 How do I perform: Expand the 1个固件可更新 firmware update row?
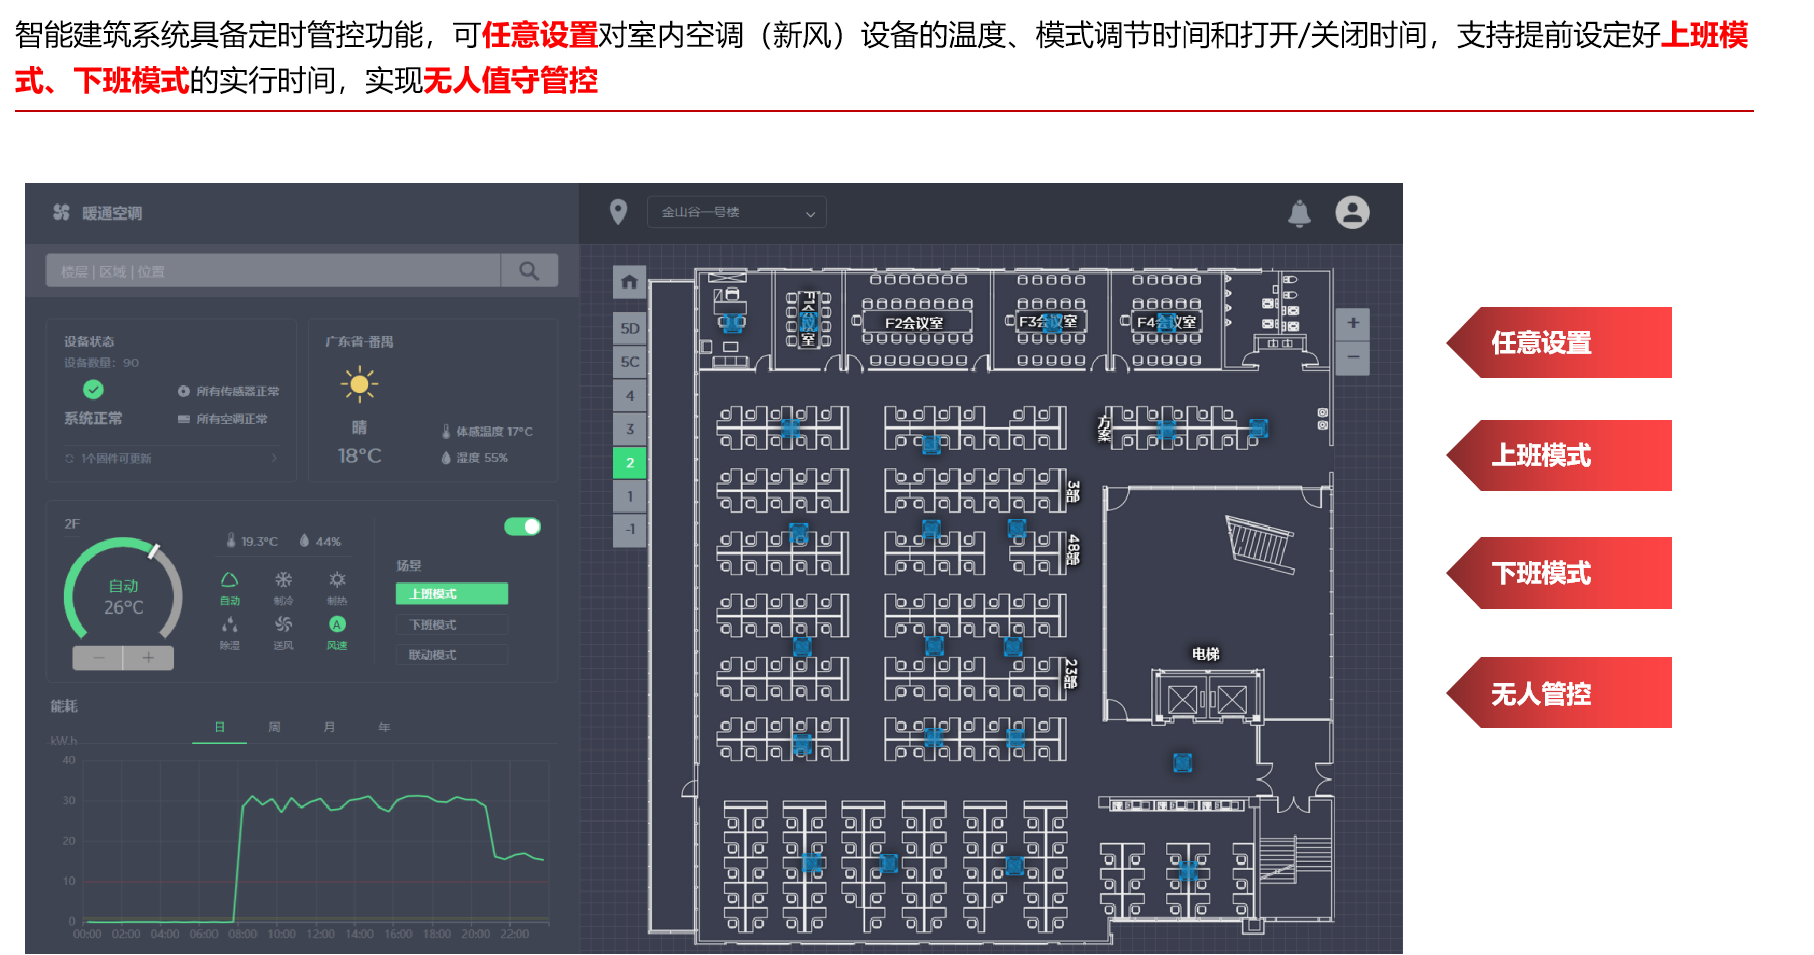[x=170, y=458]
